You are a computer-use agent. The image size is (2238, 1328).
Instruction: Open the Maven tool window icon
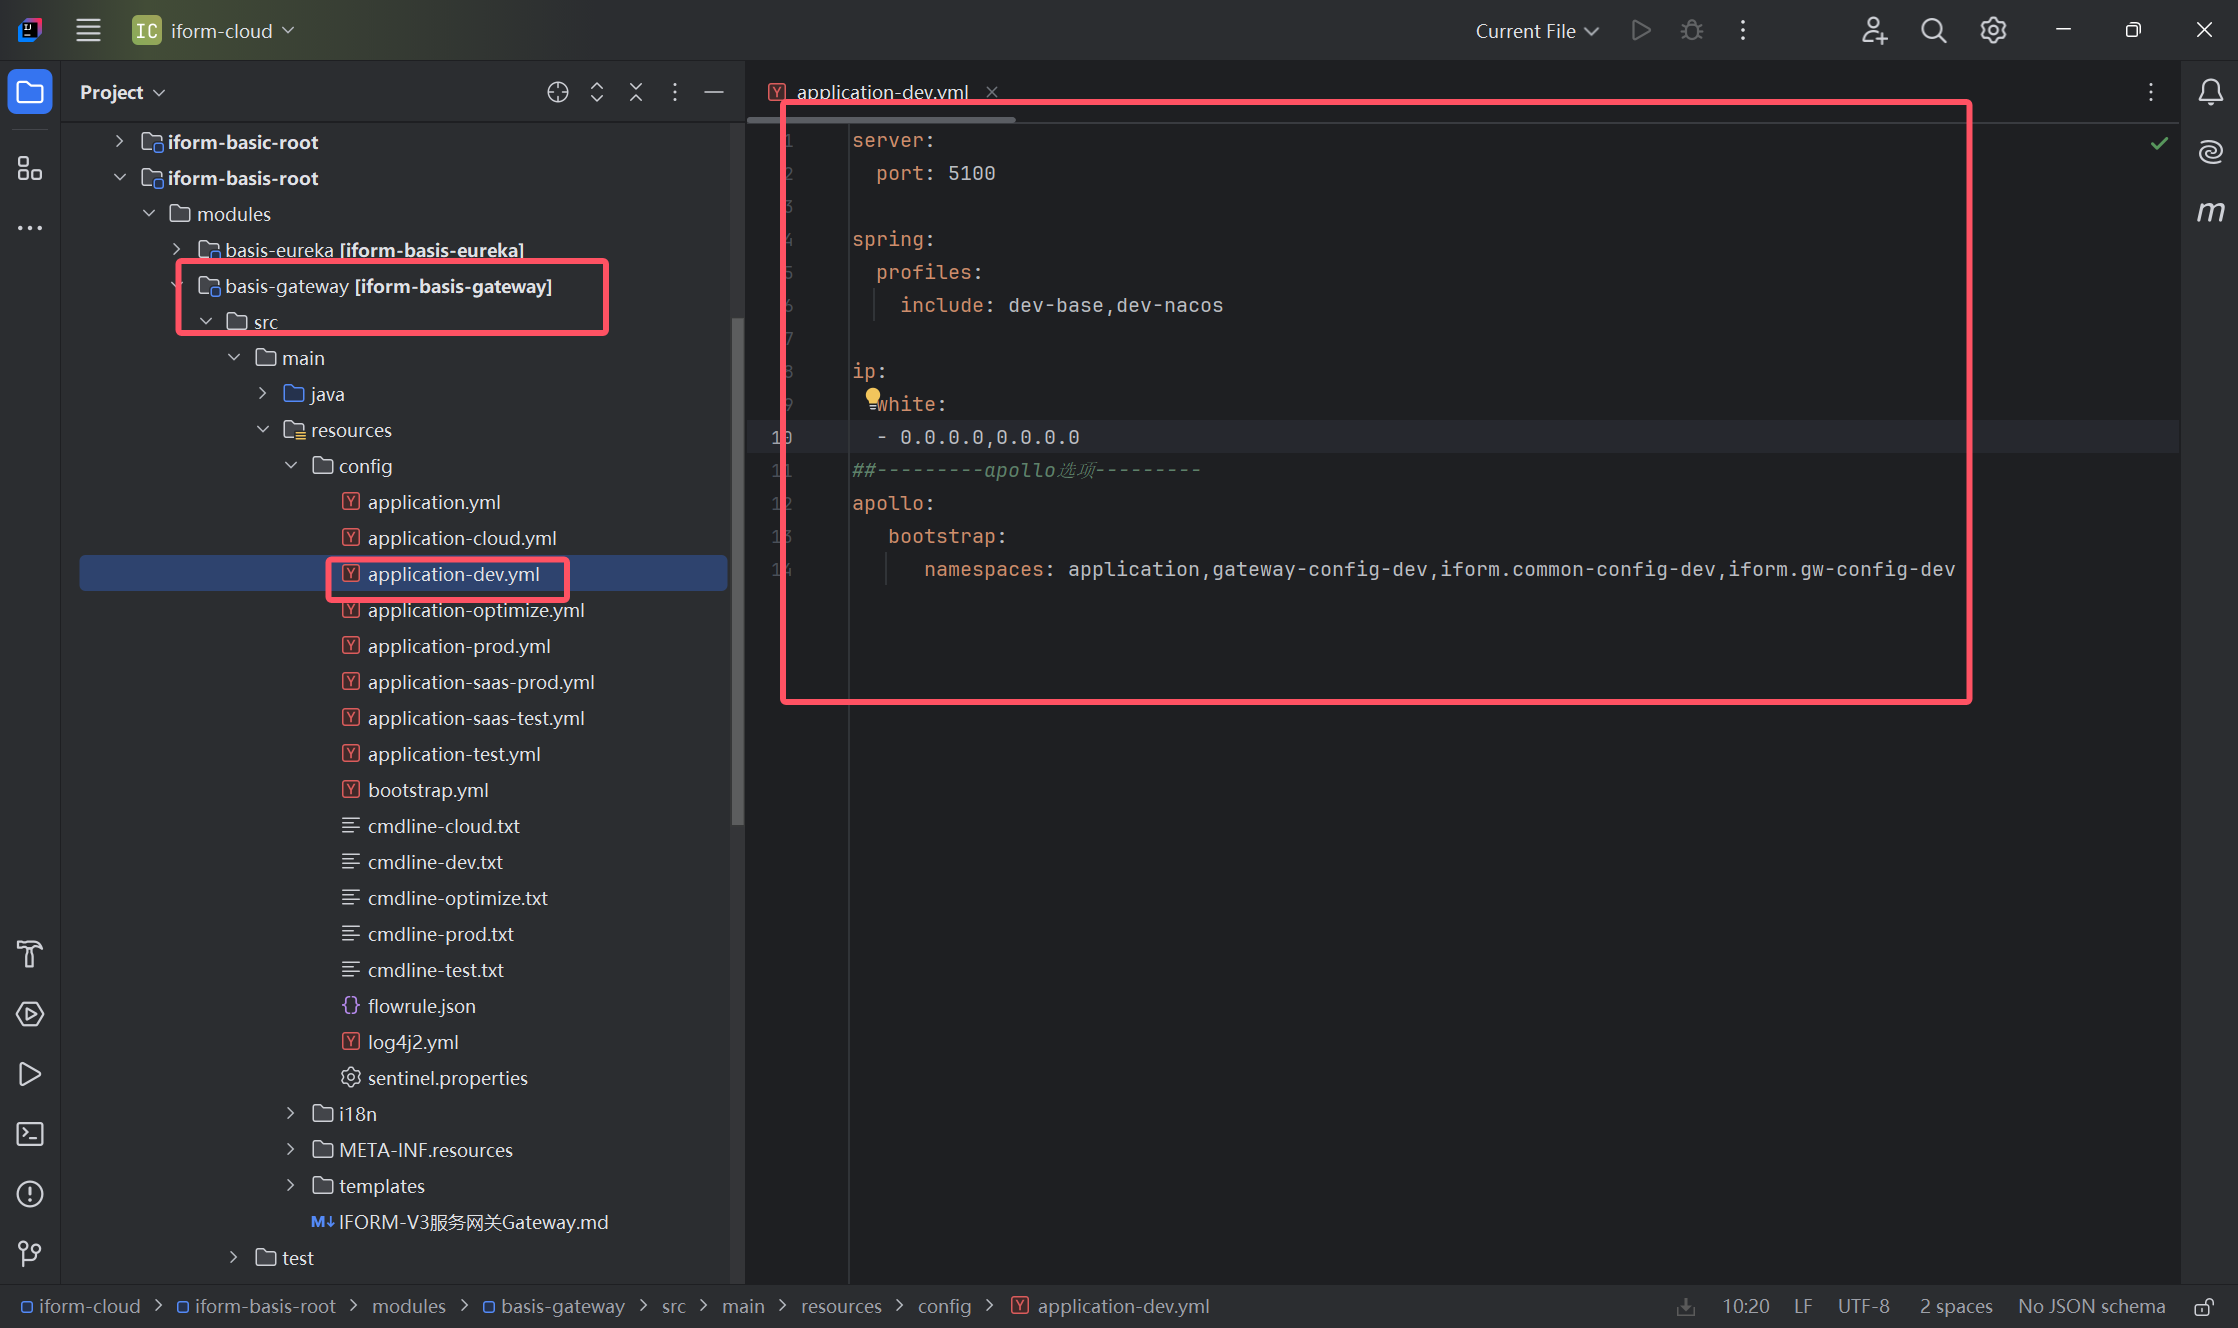pos(2210,211)
